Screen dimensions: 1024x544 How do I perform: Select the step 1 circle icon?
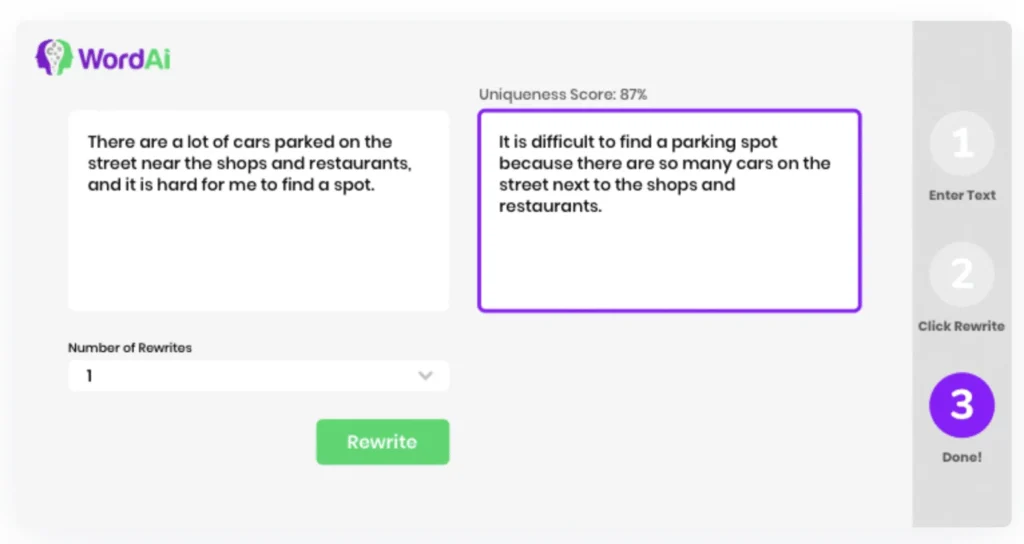pyautogui.click(x=961, y=144)
